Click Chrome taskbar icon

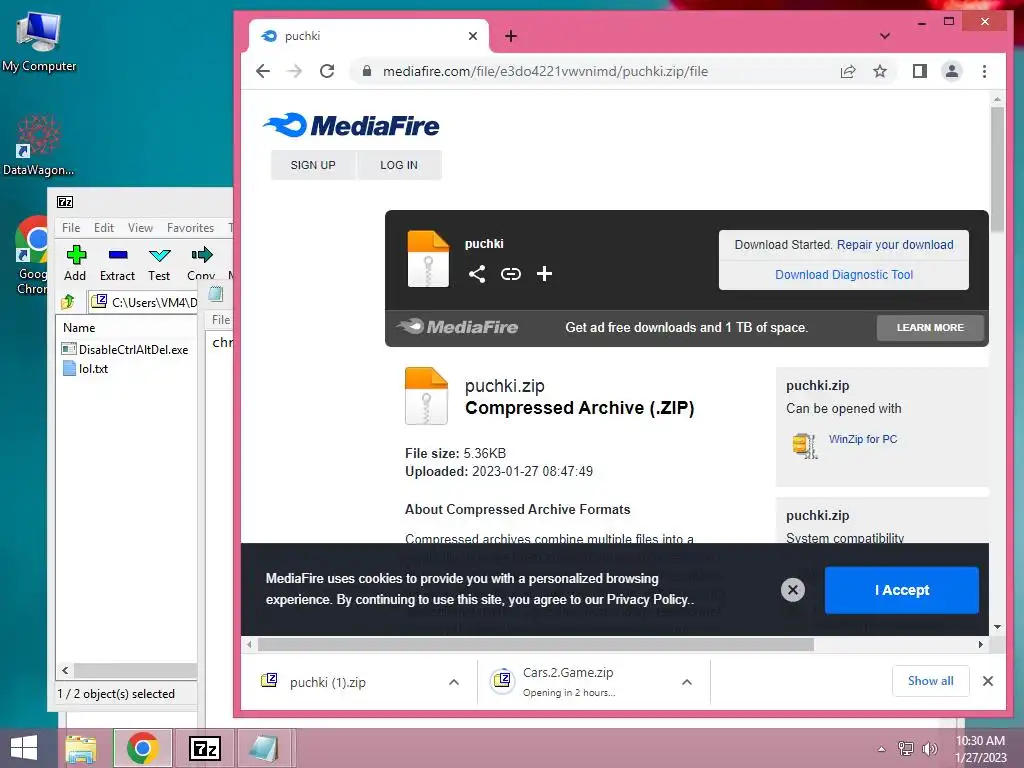point(142,748)
